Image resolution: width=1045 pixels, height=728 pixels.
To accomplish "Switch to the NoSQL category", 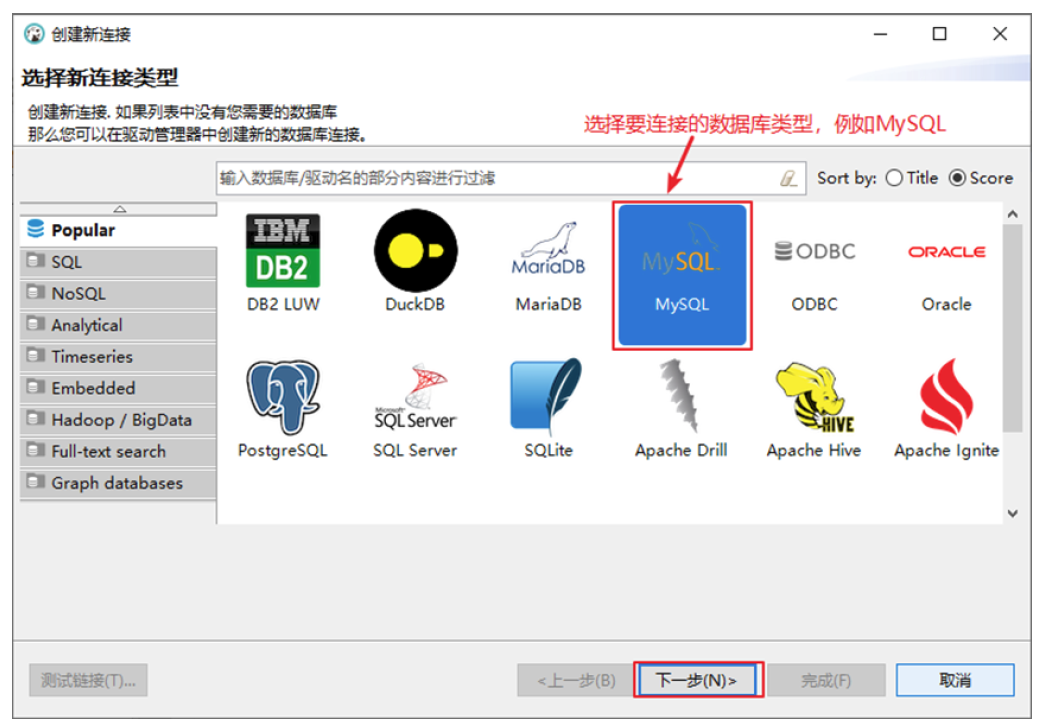I will [119, 294].
